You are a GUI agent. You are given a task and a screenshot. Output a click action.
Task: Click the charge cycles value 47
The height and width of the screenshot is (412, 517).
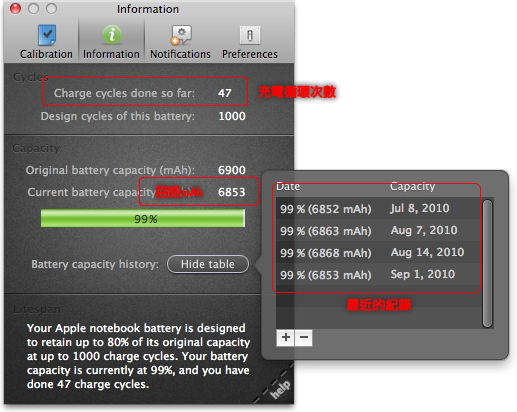click(x=225, y=93)
